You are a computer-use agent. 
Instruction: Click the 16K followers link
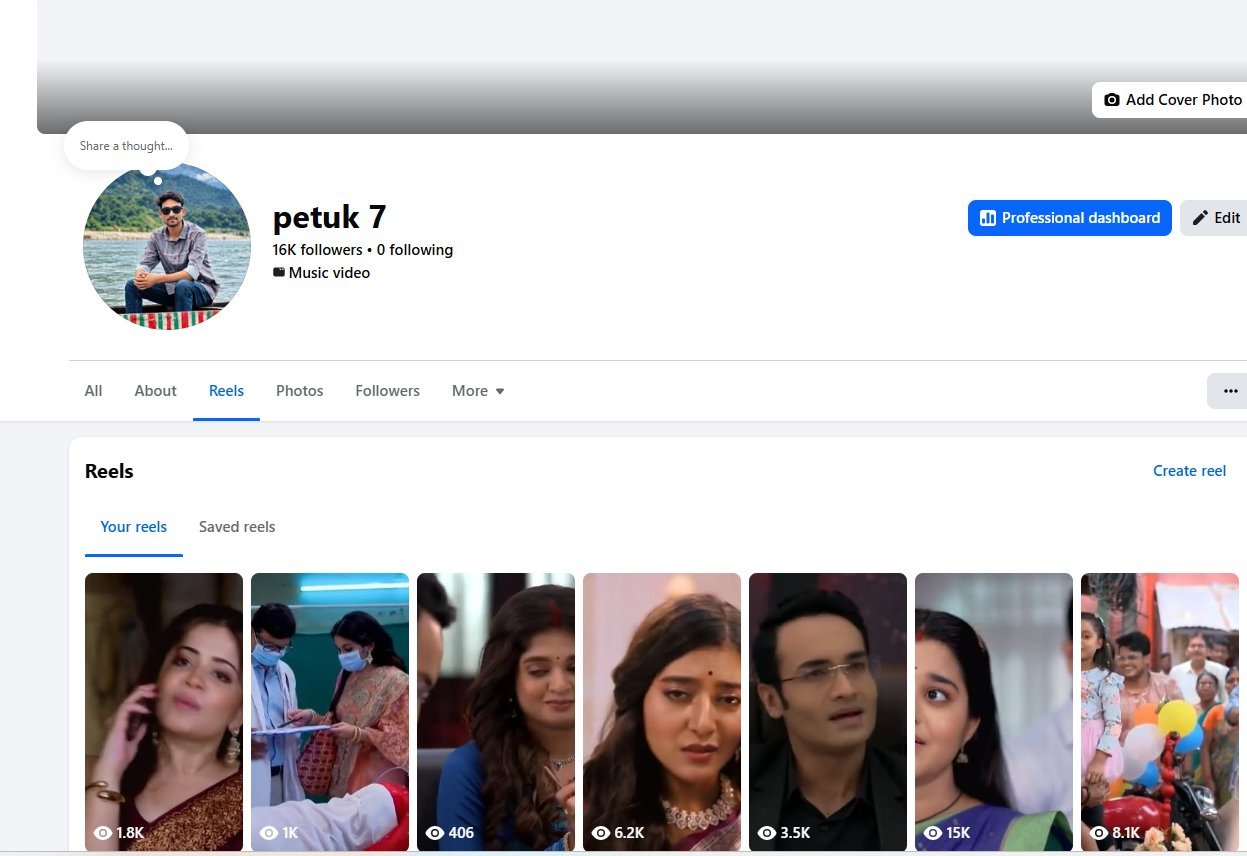point(317,250)
